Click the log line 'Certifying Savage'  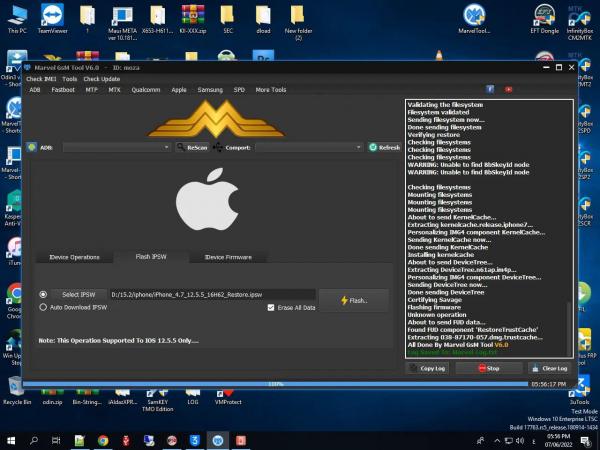(x=434, y=300)
